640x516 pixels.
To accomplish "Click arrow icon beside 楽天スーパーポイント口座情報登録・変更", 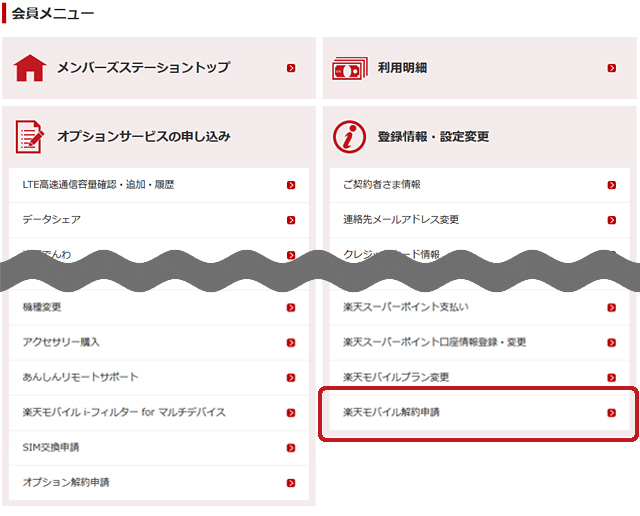I will pos(611,343).
